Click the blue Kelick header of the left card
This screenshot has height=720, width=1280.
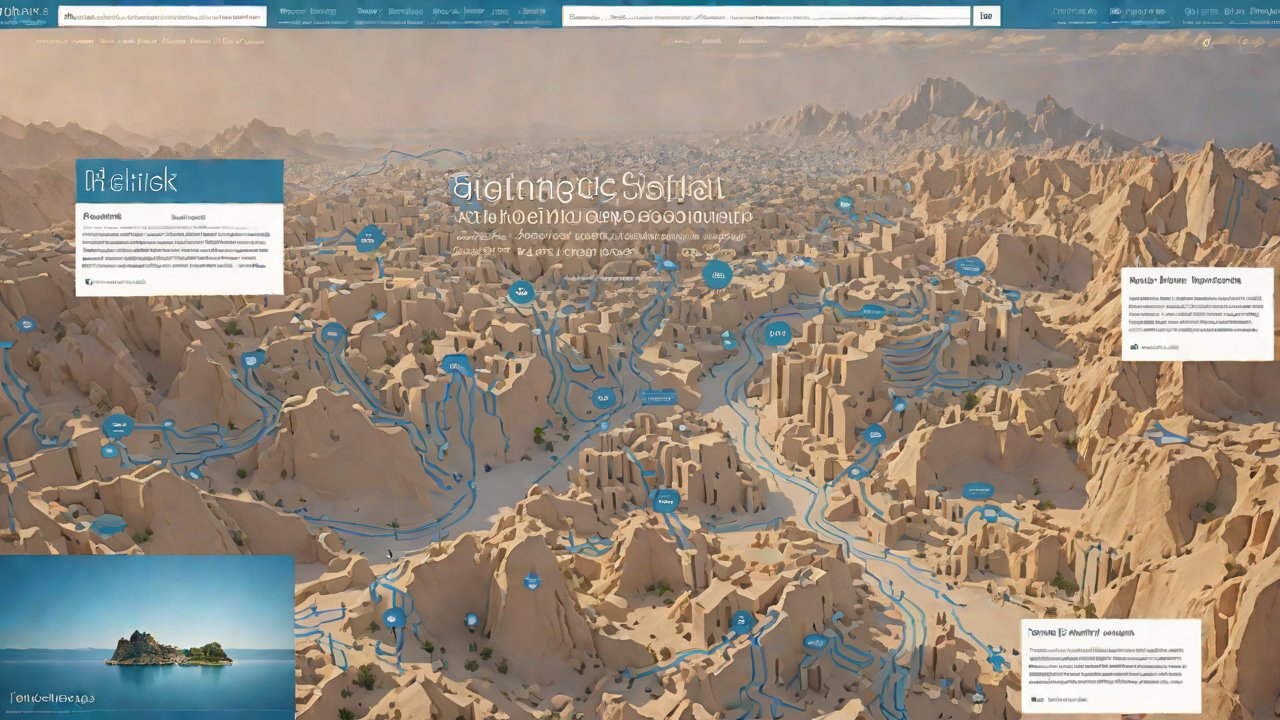(179, 181)
